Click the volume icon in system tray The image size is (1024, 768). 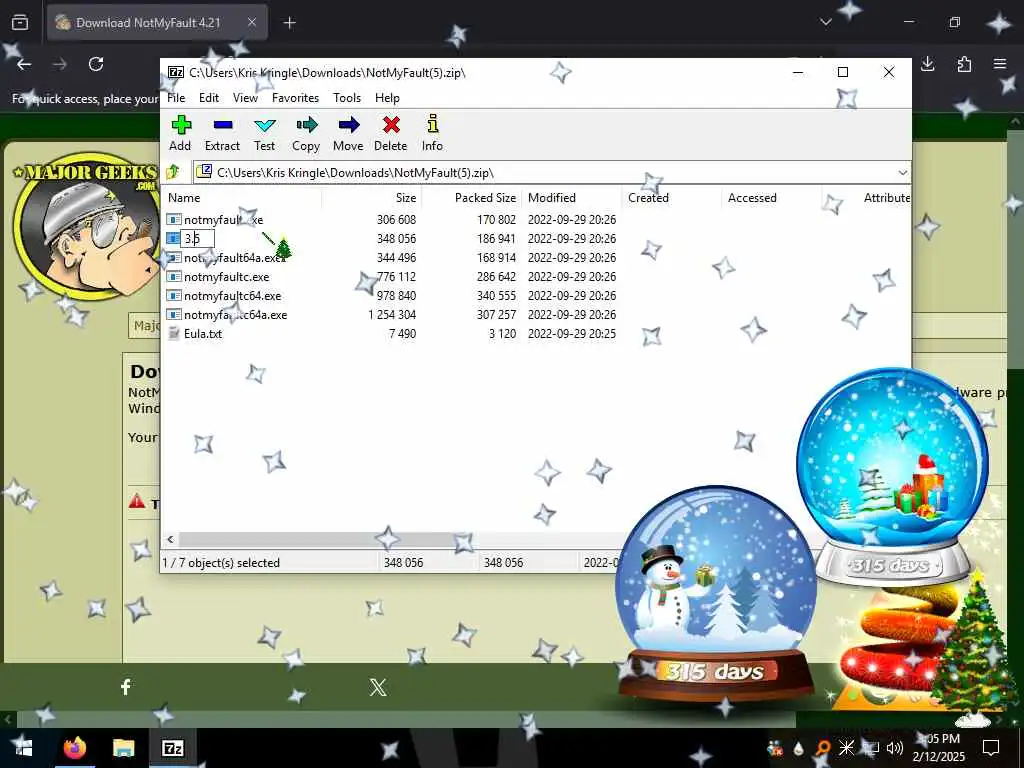[895, 748]
